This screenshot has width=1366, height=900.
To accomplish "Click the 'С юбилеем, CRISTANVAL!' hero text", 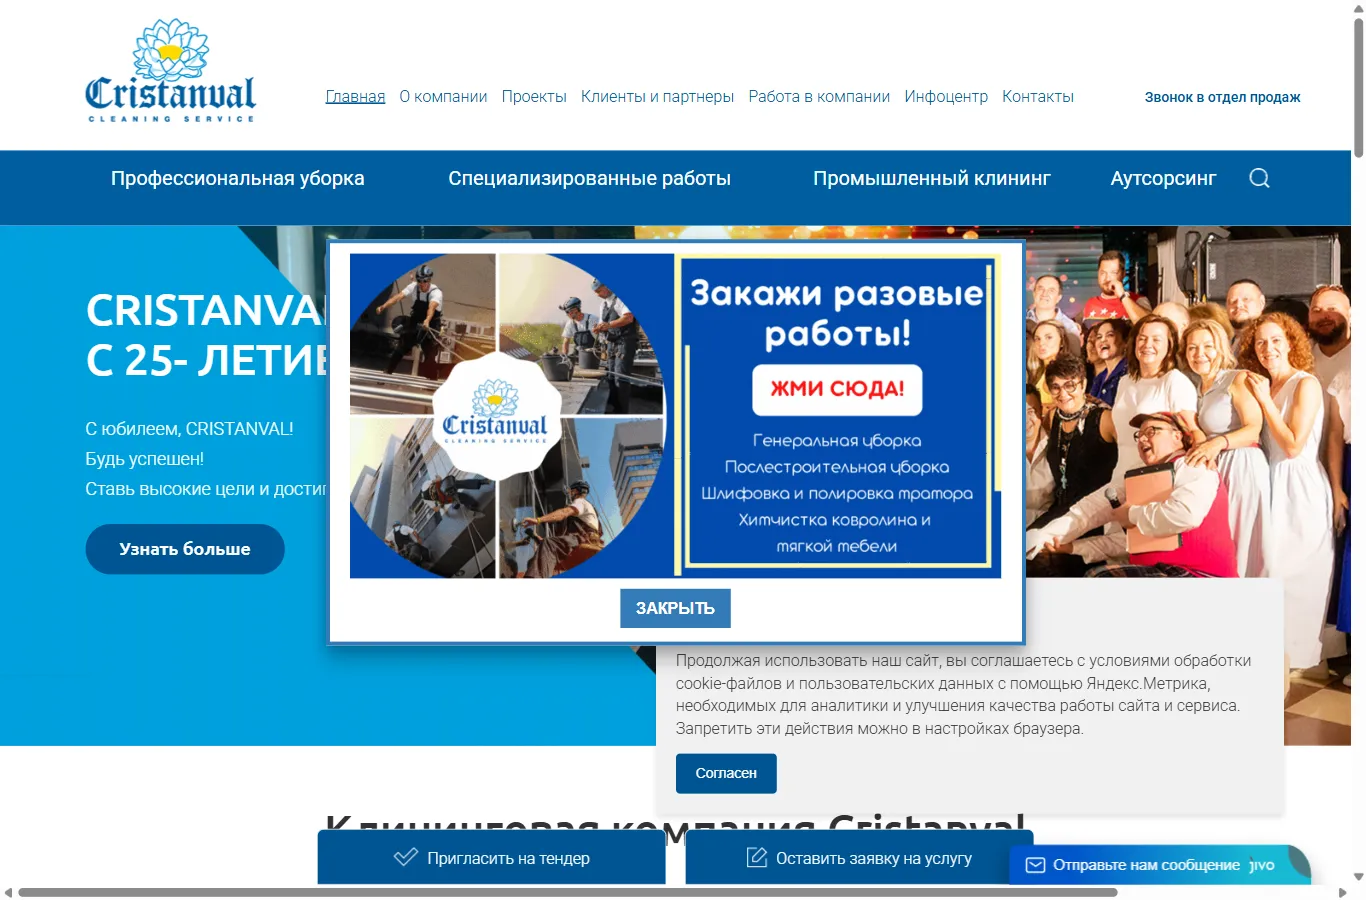I will [x=189, y=429].
